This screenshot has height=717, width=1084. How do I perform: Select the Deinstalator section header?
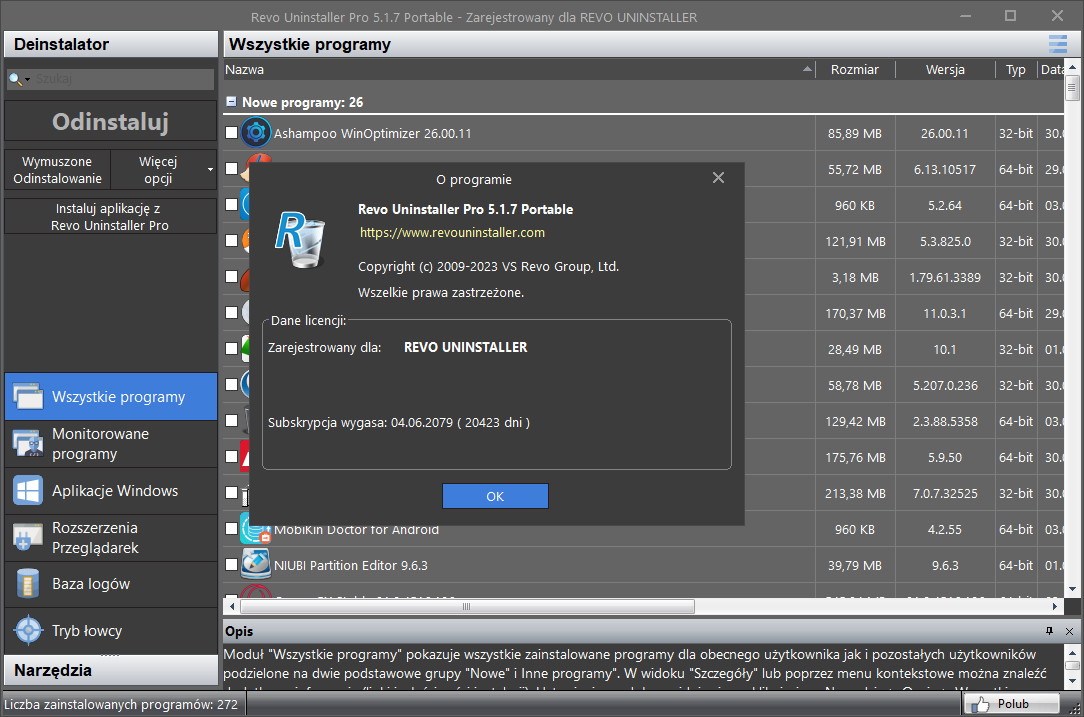click(111, 44)
